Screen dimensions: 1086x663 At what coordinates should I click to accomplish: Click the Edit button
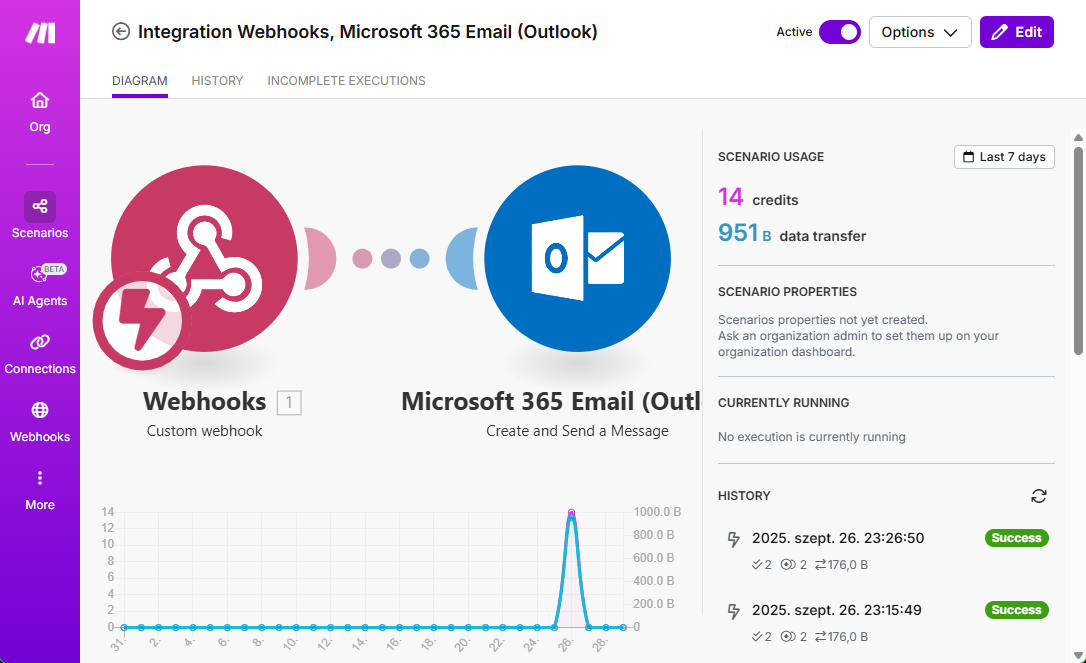(x=1016, y=32)
